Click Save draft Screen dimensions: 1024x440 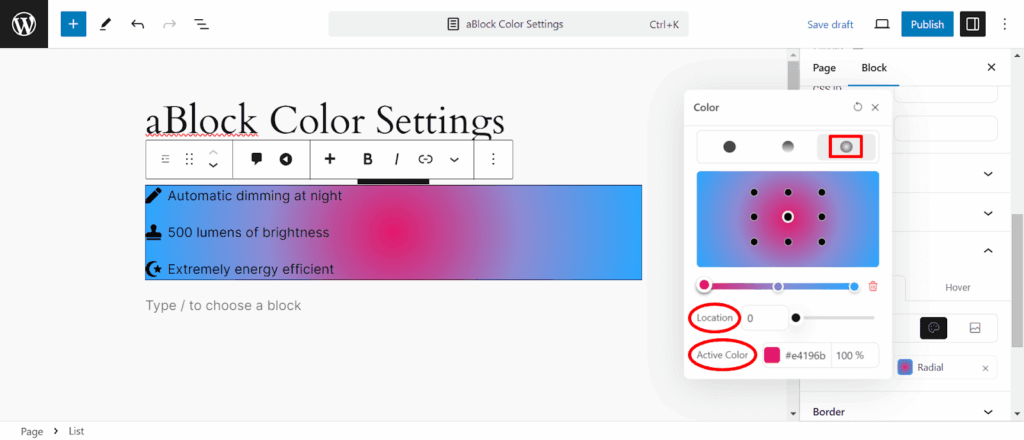pos(830,24)
